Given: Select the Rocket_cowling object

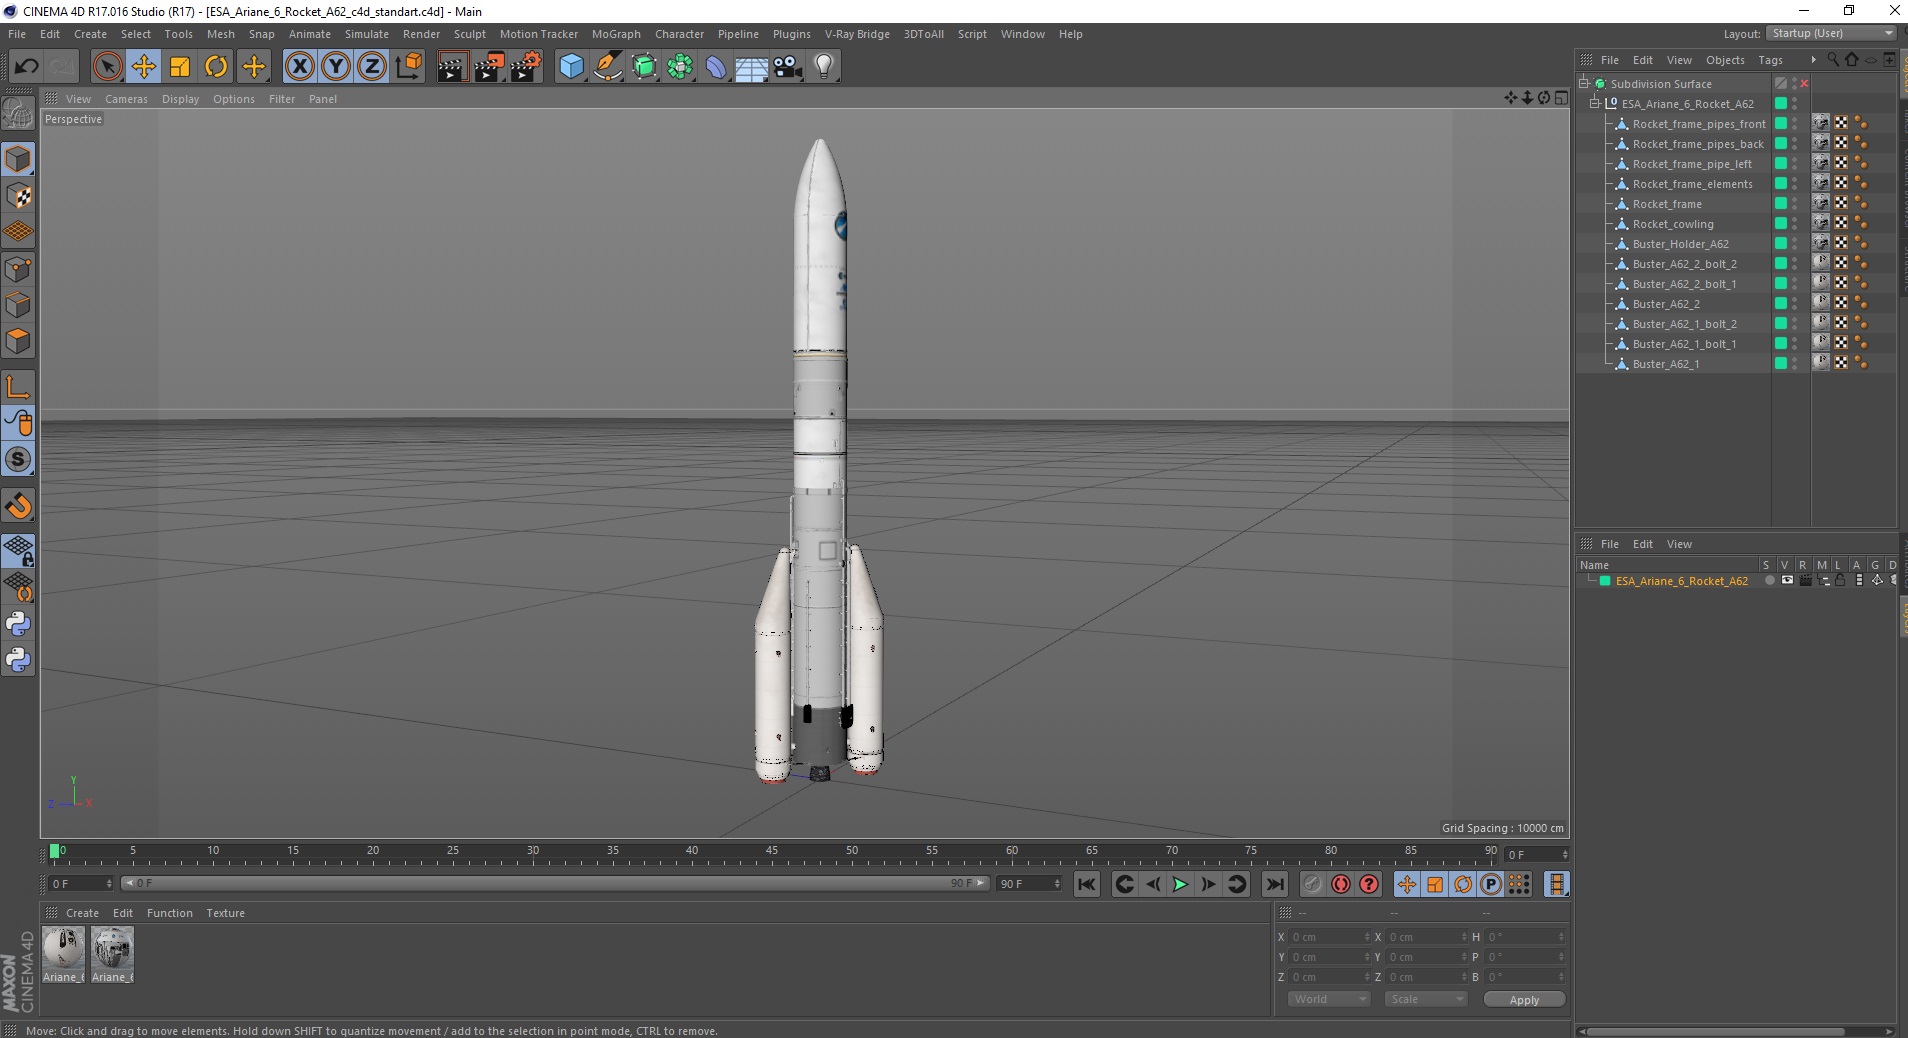Looking at the screenshot, I should pos(1672,224).
